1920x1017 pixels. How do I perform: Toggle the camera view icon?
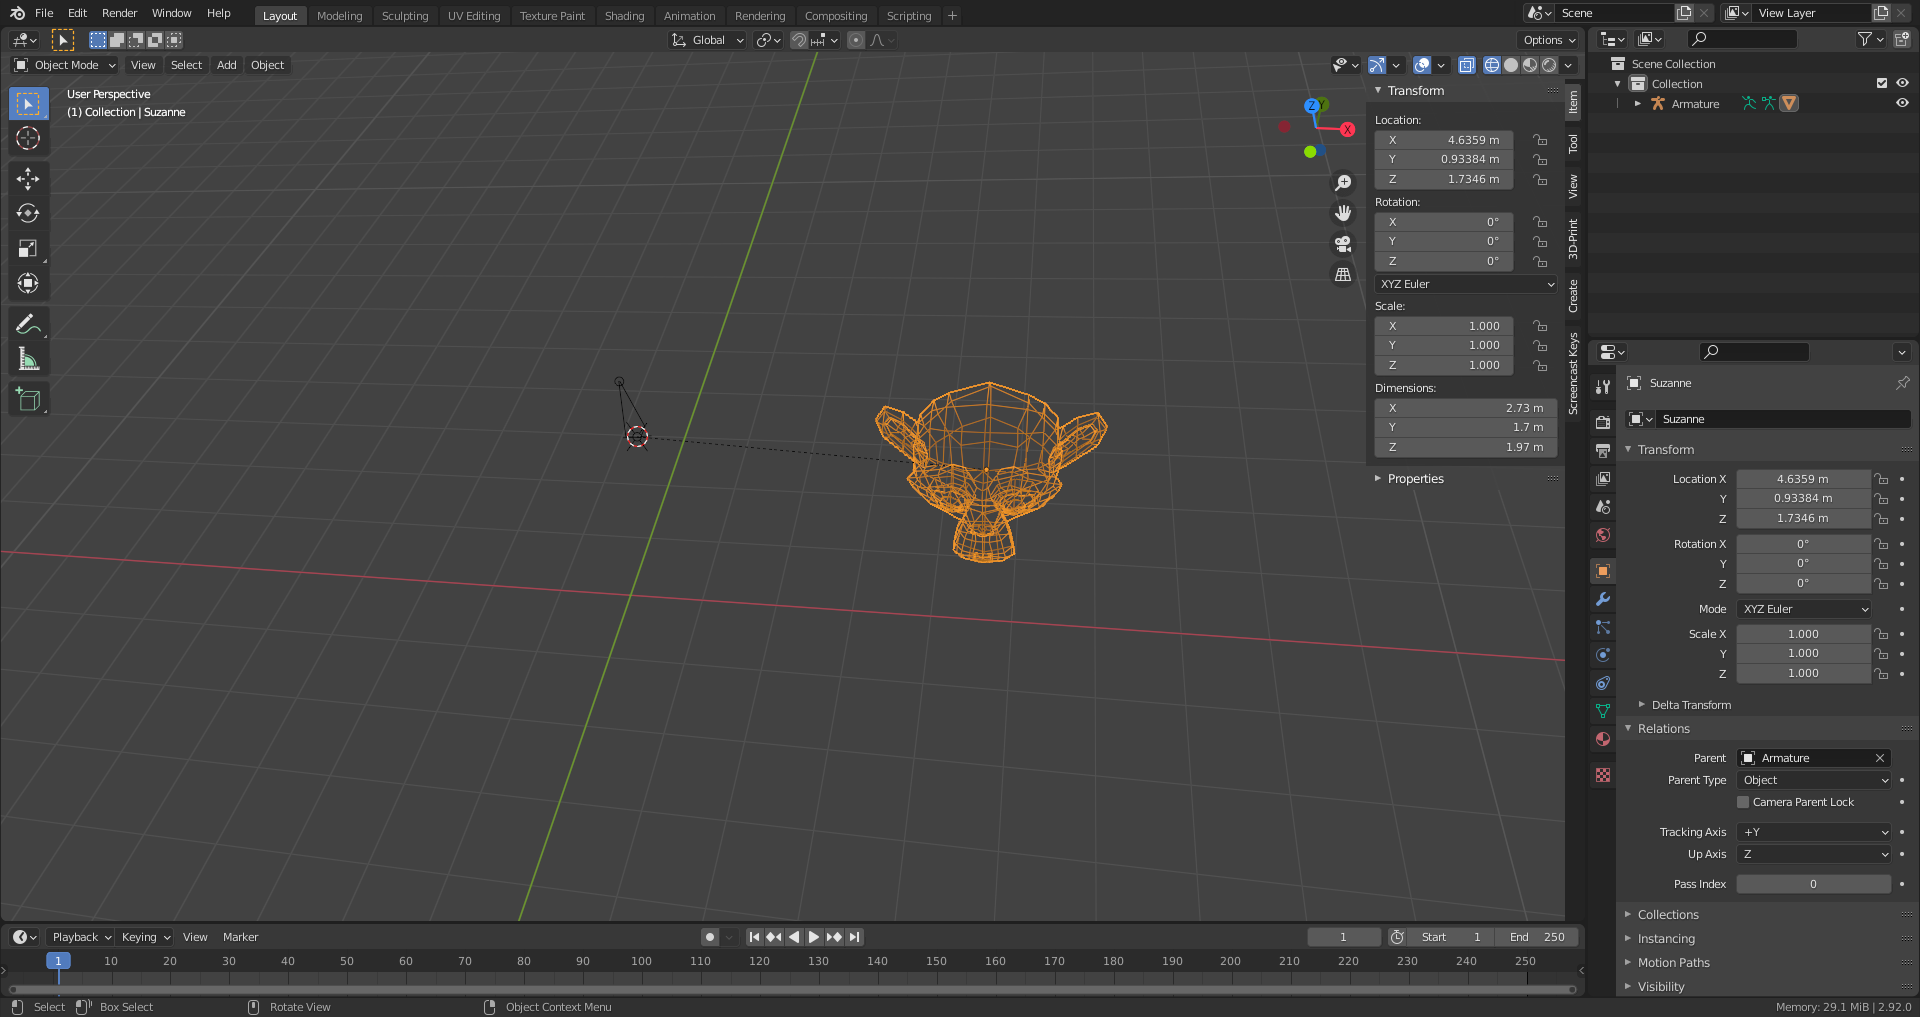click(1343, 244)
